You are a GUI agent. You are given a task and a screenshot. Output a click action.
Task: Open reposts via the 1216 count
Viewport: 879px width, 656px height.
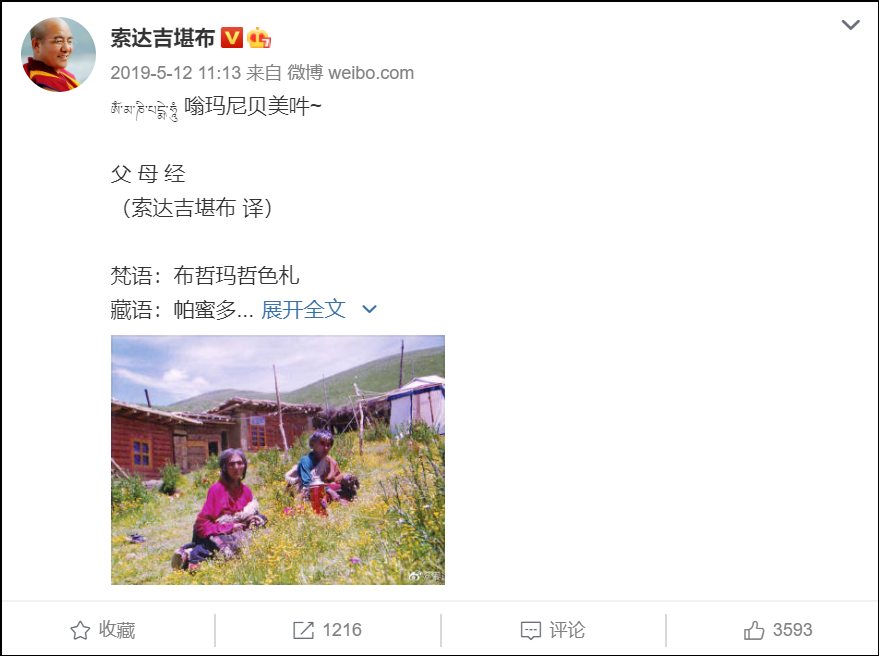(x=342, y=630)
